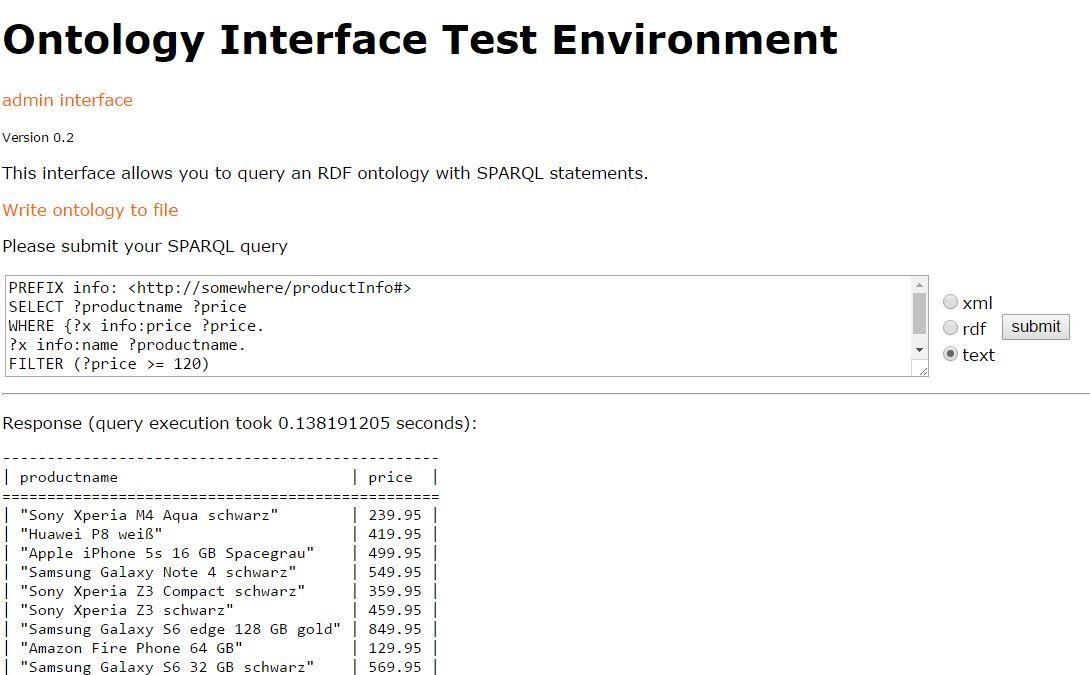Click the submit button to run the query
Screen dimensions: 1090x675
coord(1035,326)
